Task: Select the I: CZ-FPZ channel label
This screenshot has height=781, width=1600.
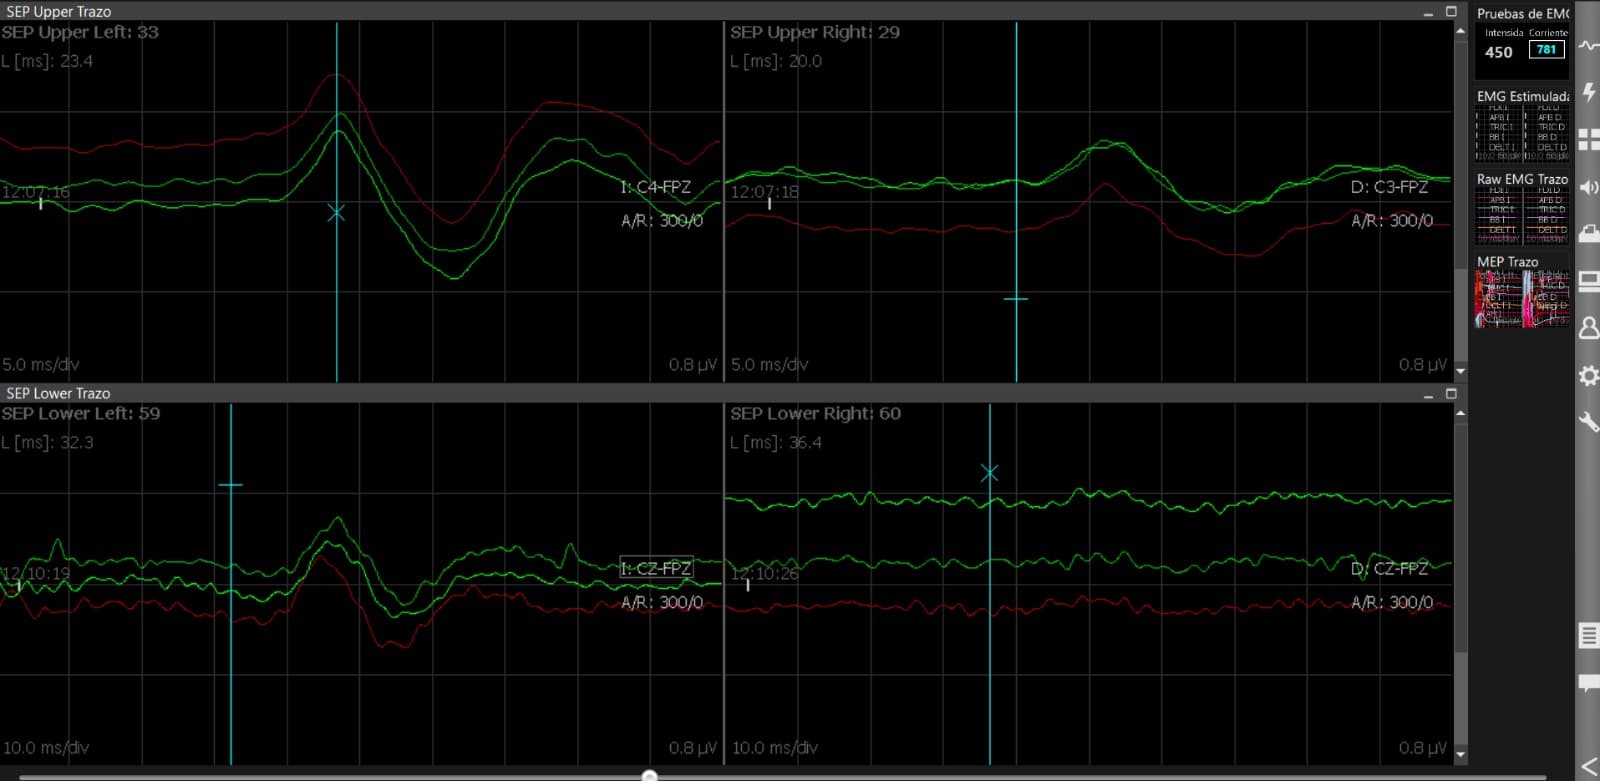Action: click(656, 569)
